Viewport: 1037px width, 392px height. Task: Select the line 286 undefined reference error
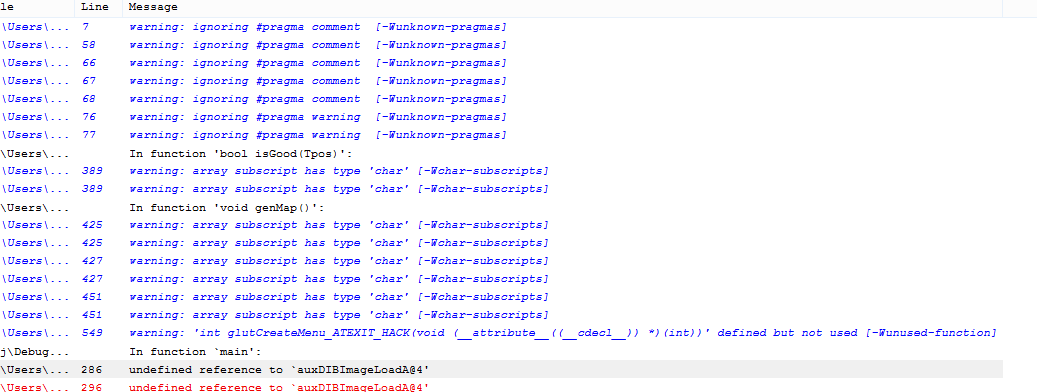[x=501, y=369]
